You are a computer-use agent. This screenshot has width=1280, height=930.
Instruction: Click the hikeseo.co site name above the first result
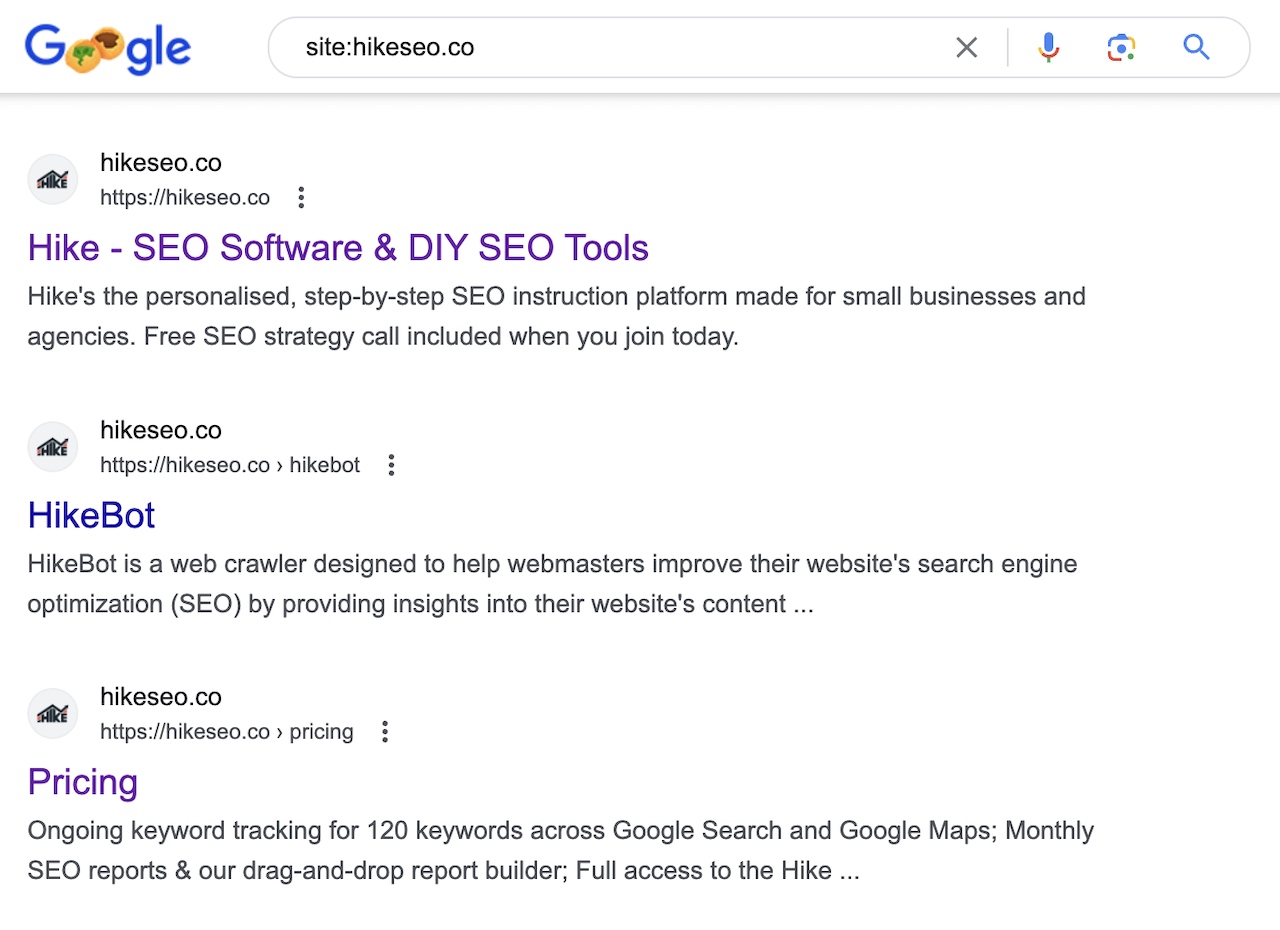(161, 163)
